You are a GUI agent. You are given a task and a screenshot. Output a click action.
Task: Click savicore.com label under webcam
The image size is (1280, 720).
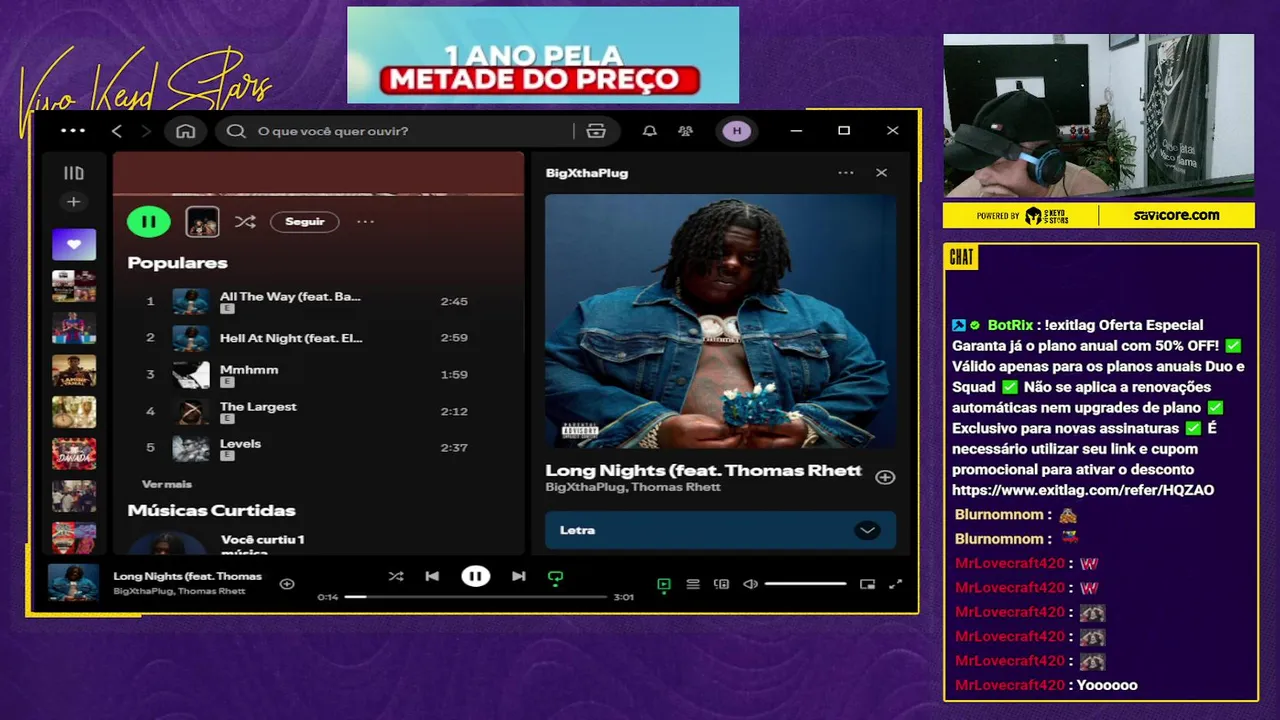point(1176,215)
